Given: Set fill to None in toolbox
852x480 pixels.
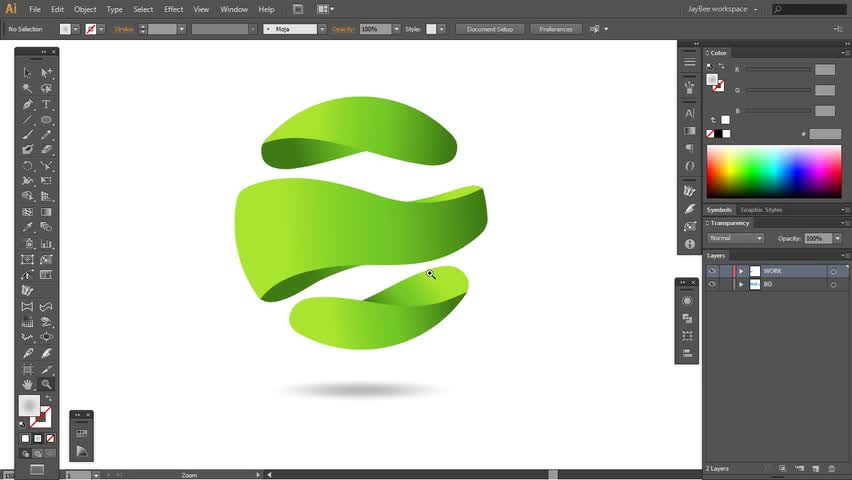Looking at the screenshot, I should (51, 438).
